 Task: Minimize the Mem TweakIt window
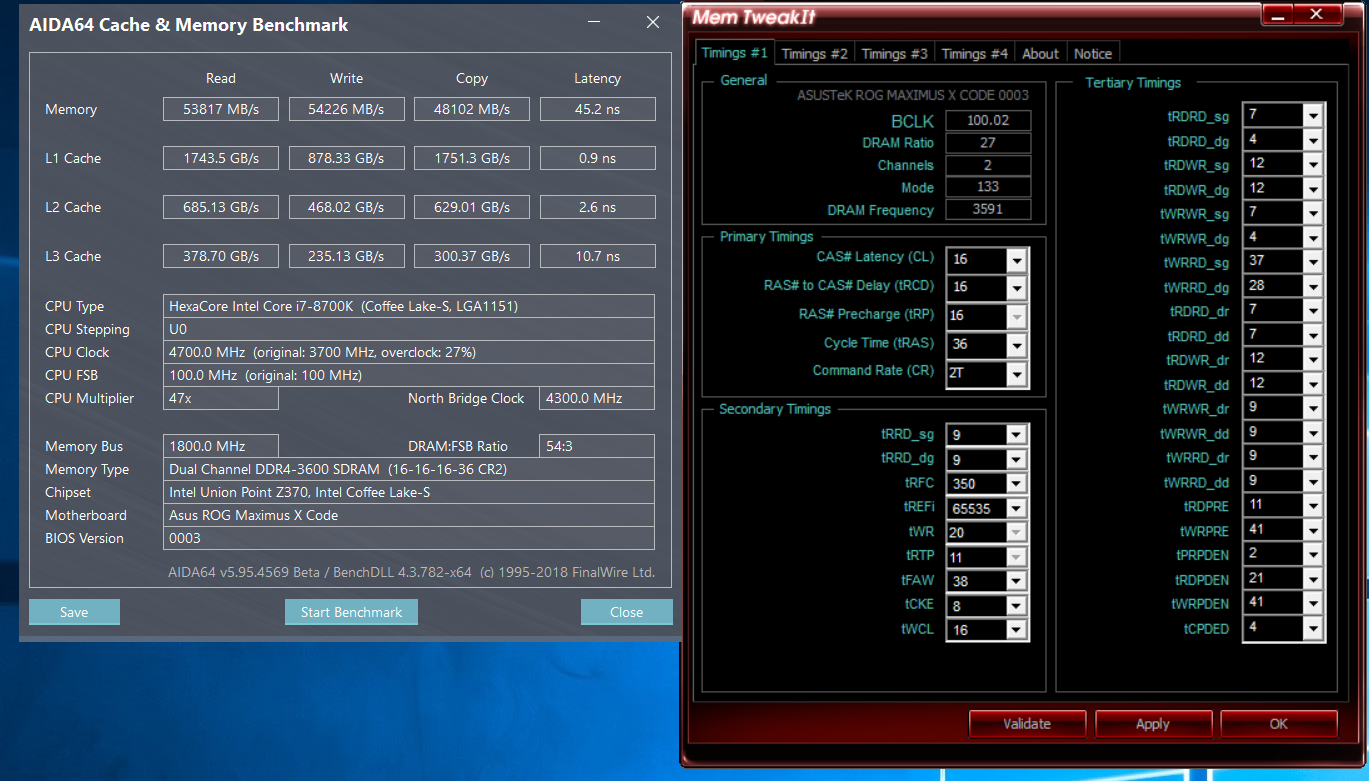(x=1278, y=14)
